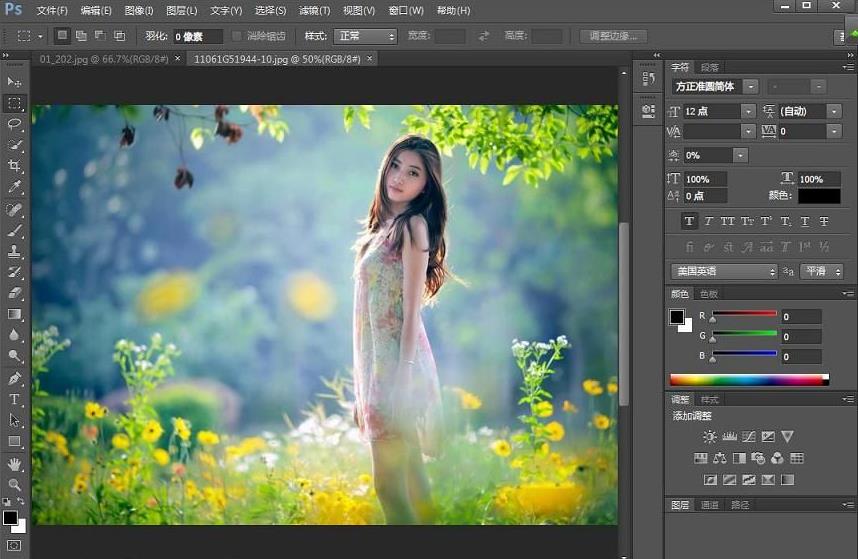This screenshot has height=559, width=858.
Task: Select the Lasso tool
Action: (14, 124)
